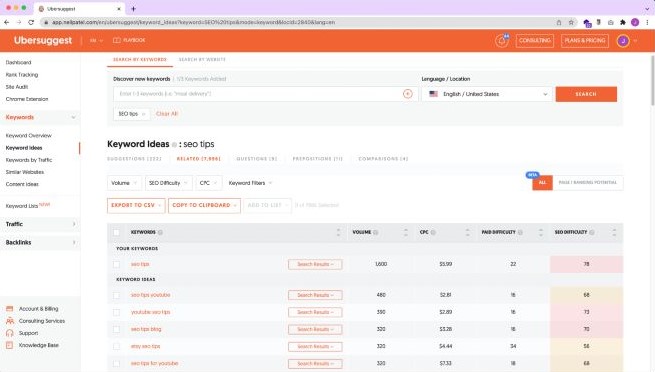Open the Volume filter dropdown

tap(124, 183)
